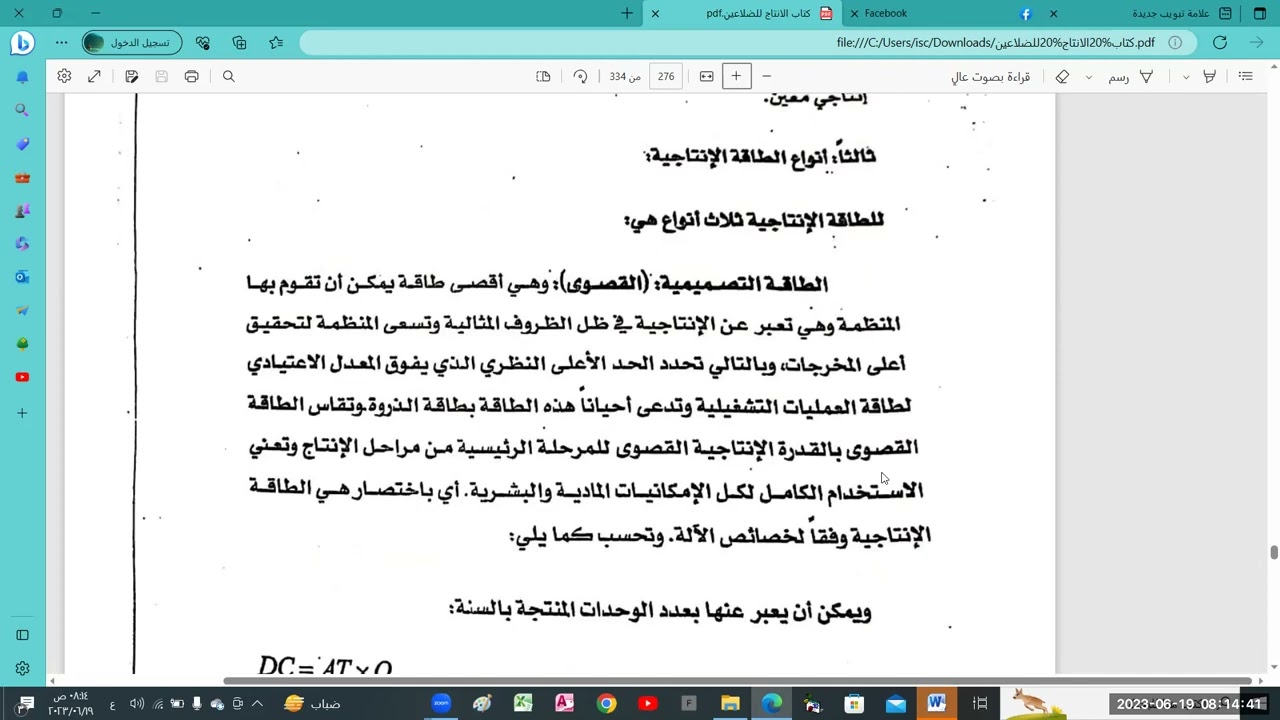Zoom in with the plus button
Screen dimensions: 1280x720
pyautogui.click(x=736, y=76)
